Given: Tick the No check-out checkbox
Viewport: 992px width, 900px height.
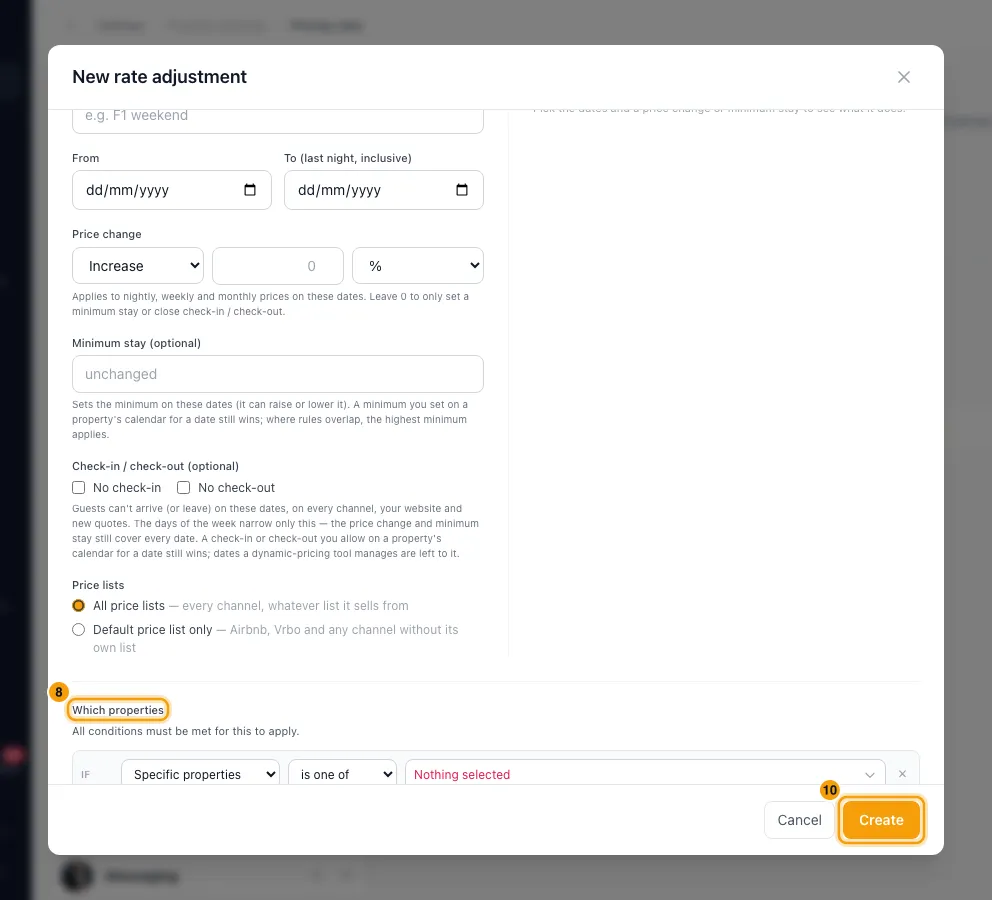Looking at the screenshot, I should coord(183,488).
